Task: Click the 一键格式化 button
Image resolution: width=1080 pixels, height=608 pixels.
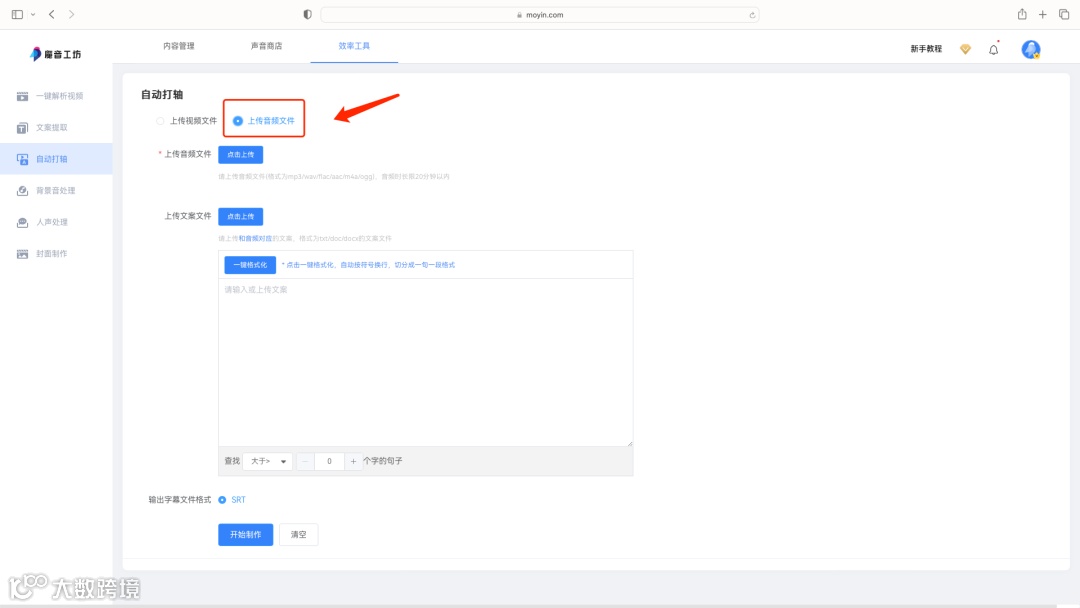Action: 250,265
